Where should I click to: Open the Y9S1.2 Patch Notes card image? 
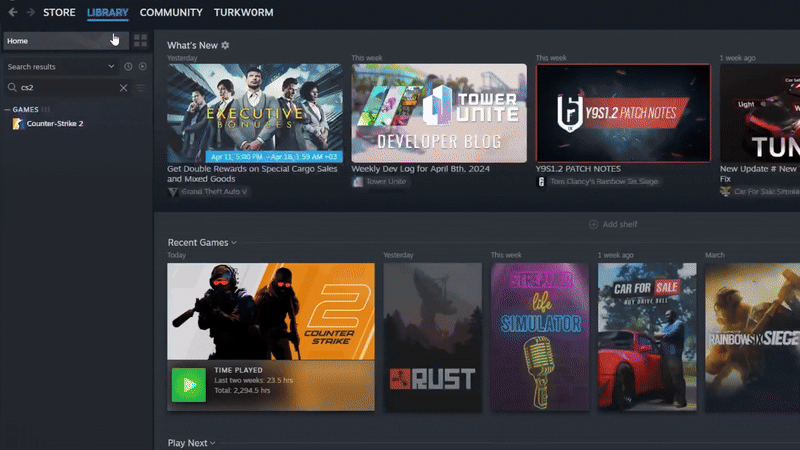[623, 113]
